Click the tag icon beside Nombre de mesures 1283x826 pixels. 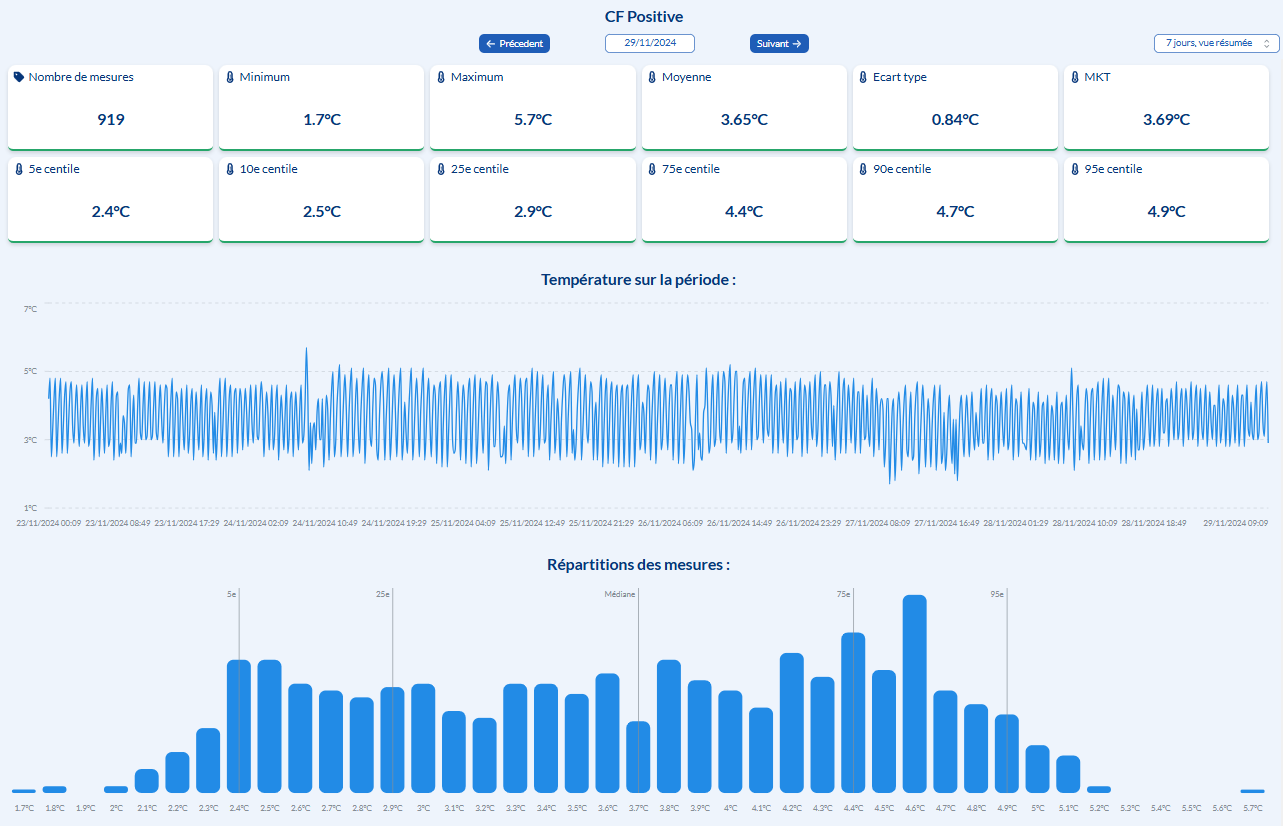point(19,77)
